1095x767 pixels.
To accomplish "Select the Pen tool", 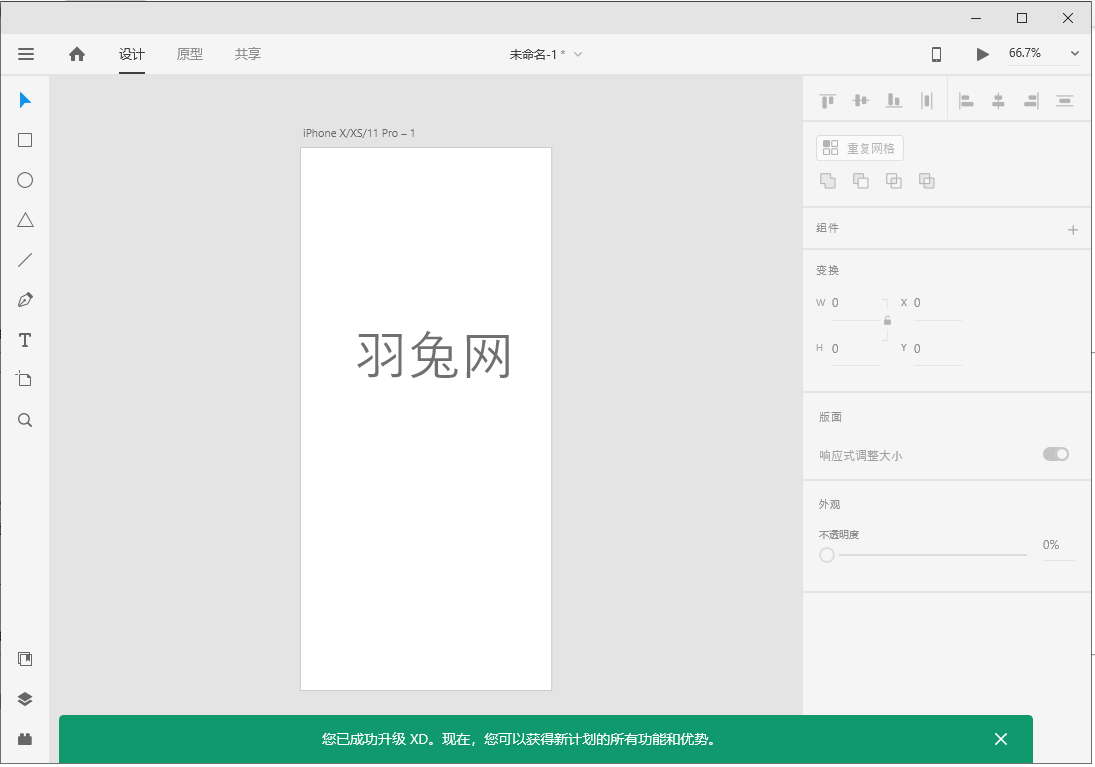I will pyautogui.click(x=25, y=300).
